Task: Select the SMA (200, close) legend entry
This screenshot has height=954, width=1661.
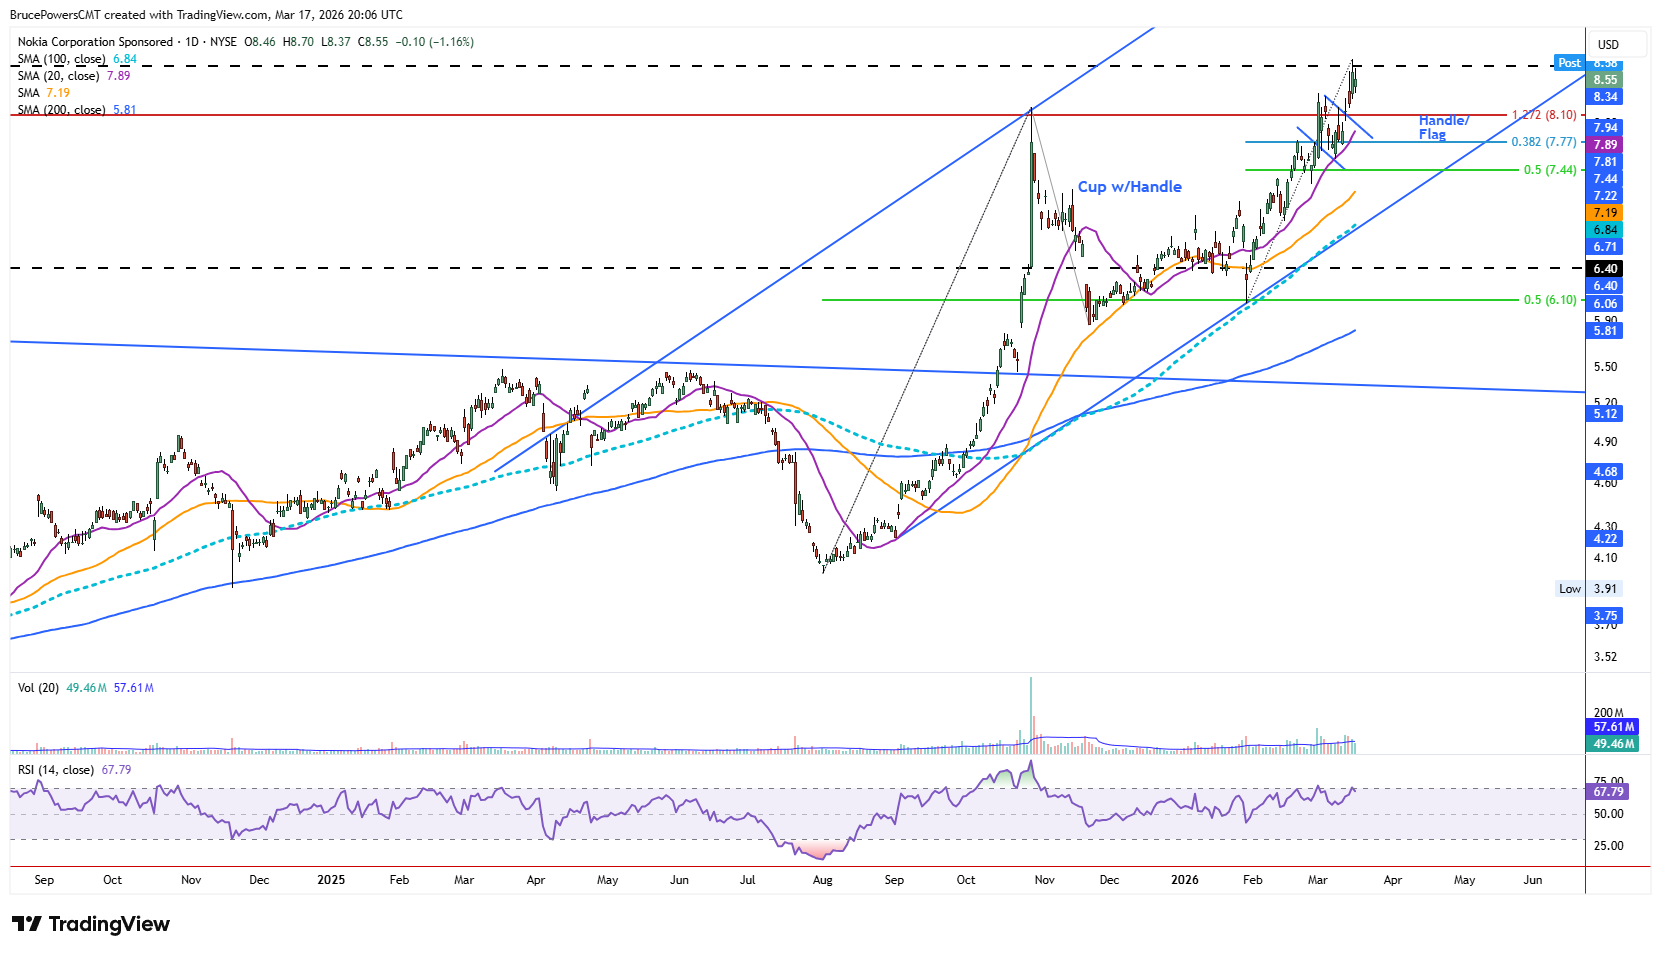Action: tap(77, 110)
